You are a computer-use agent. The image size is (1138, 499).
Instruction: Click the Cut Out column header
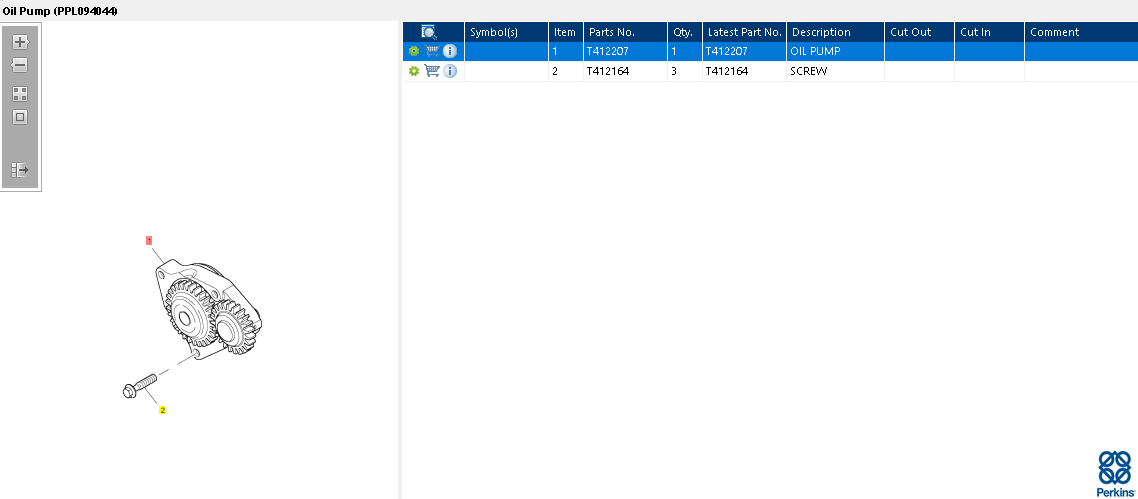coord(920,32)
